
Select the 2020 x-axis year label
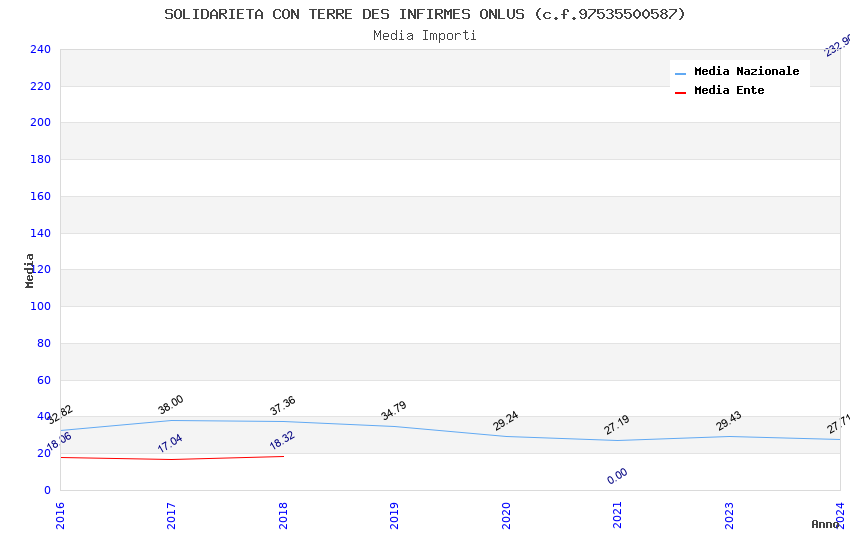pyautogui.click(x=506, y=515)
